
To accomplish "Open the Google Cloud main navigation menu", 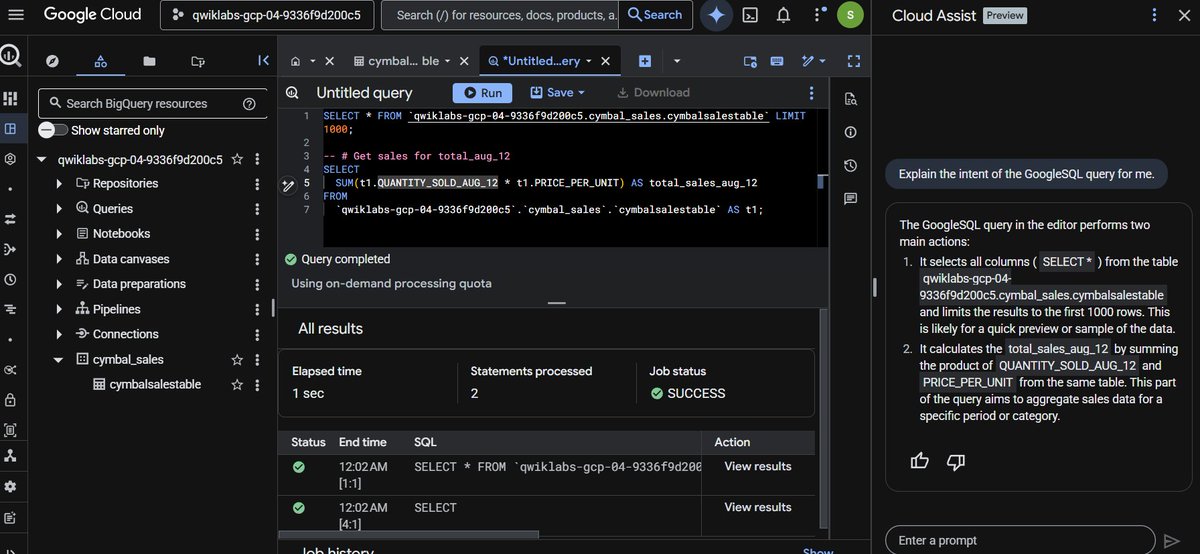I will (14, 15).
